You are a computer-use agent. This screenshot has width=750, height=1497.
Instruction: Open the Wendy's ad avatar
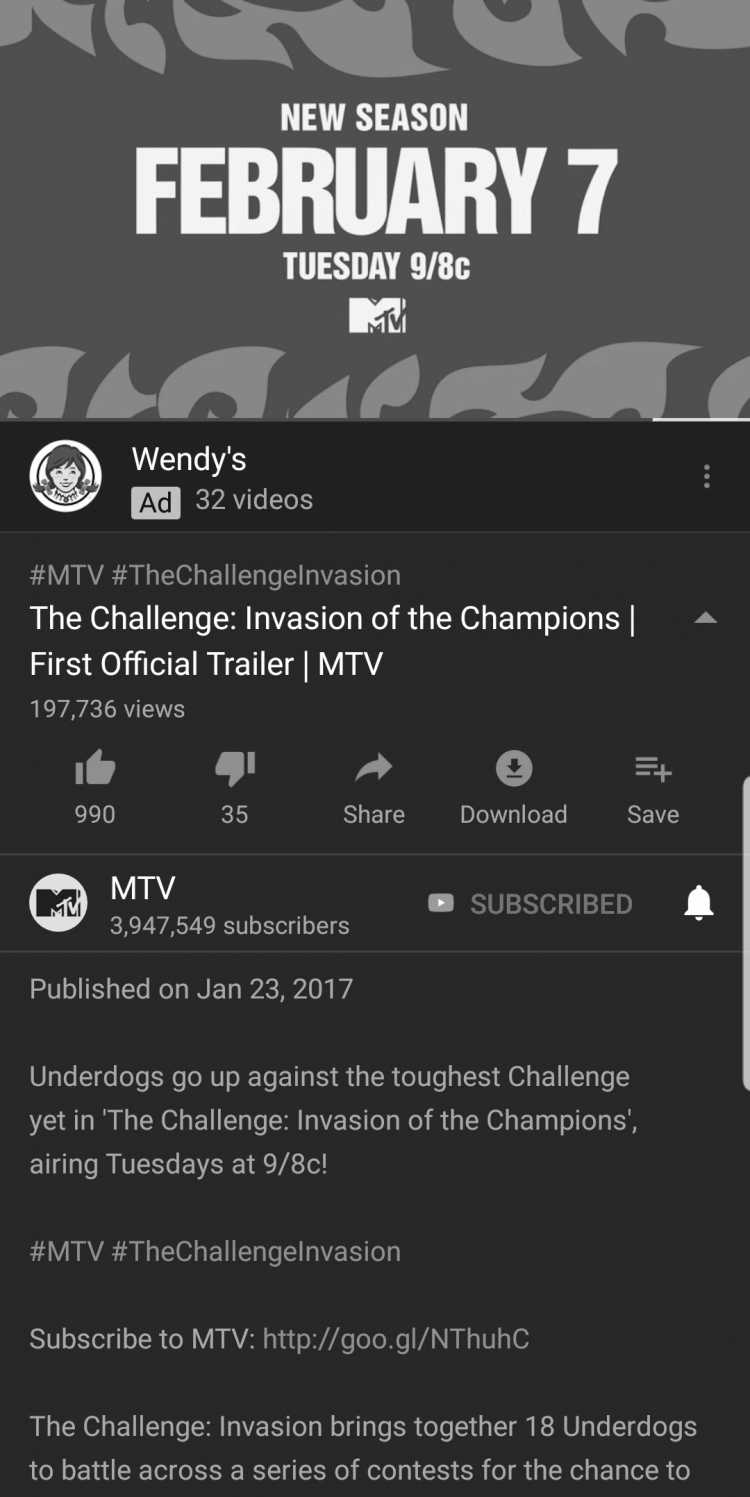[66, 476]
